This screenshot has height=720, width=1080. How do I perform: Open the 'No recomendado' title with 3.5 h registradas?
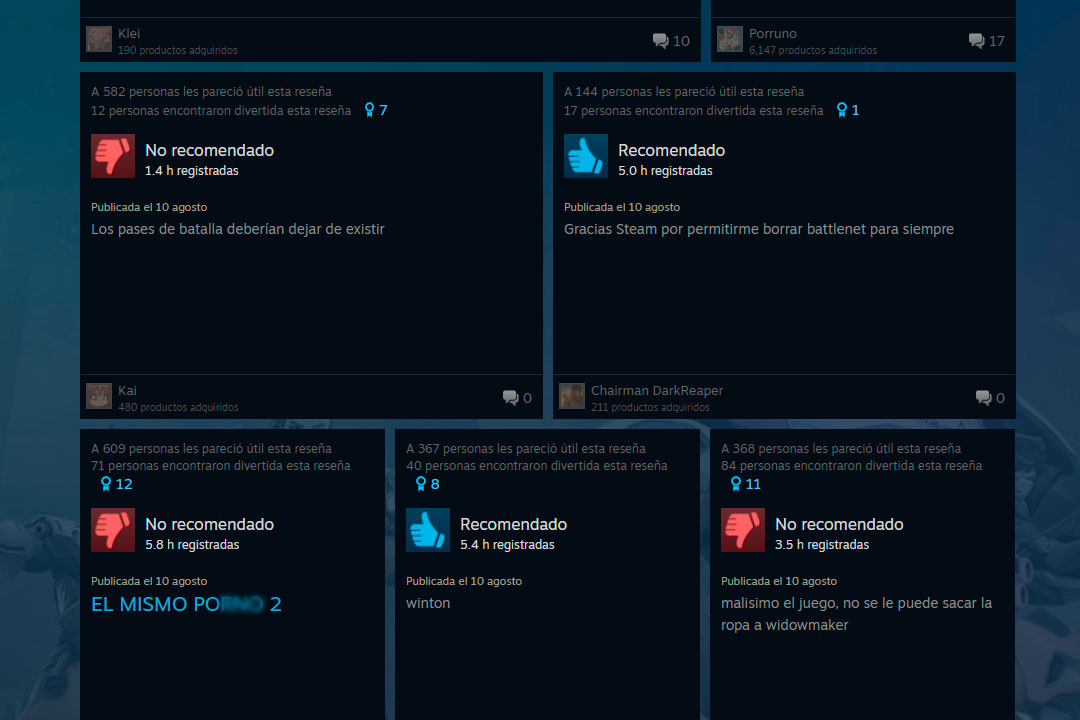pos(839,524)
